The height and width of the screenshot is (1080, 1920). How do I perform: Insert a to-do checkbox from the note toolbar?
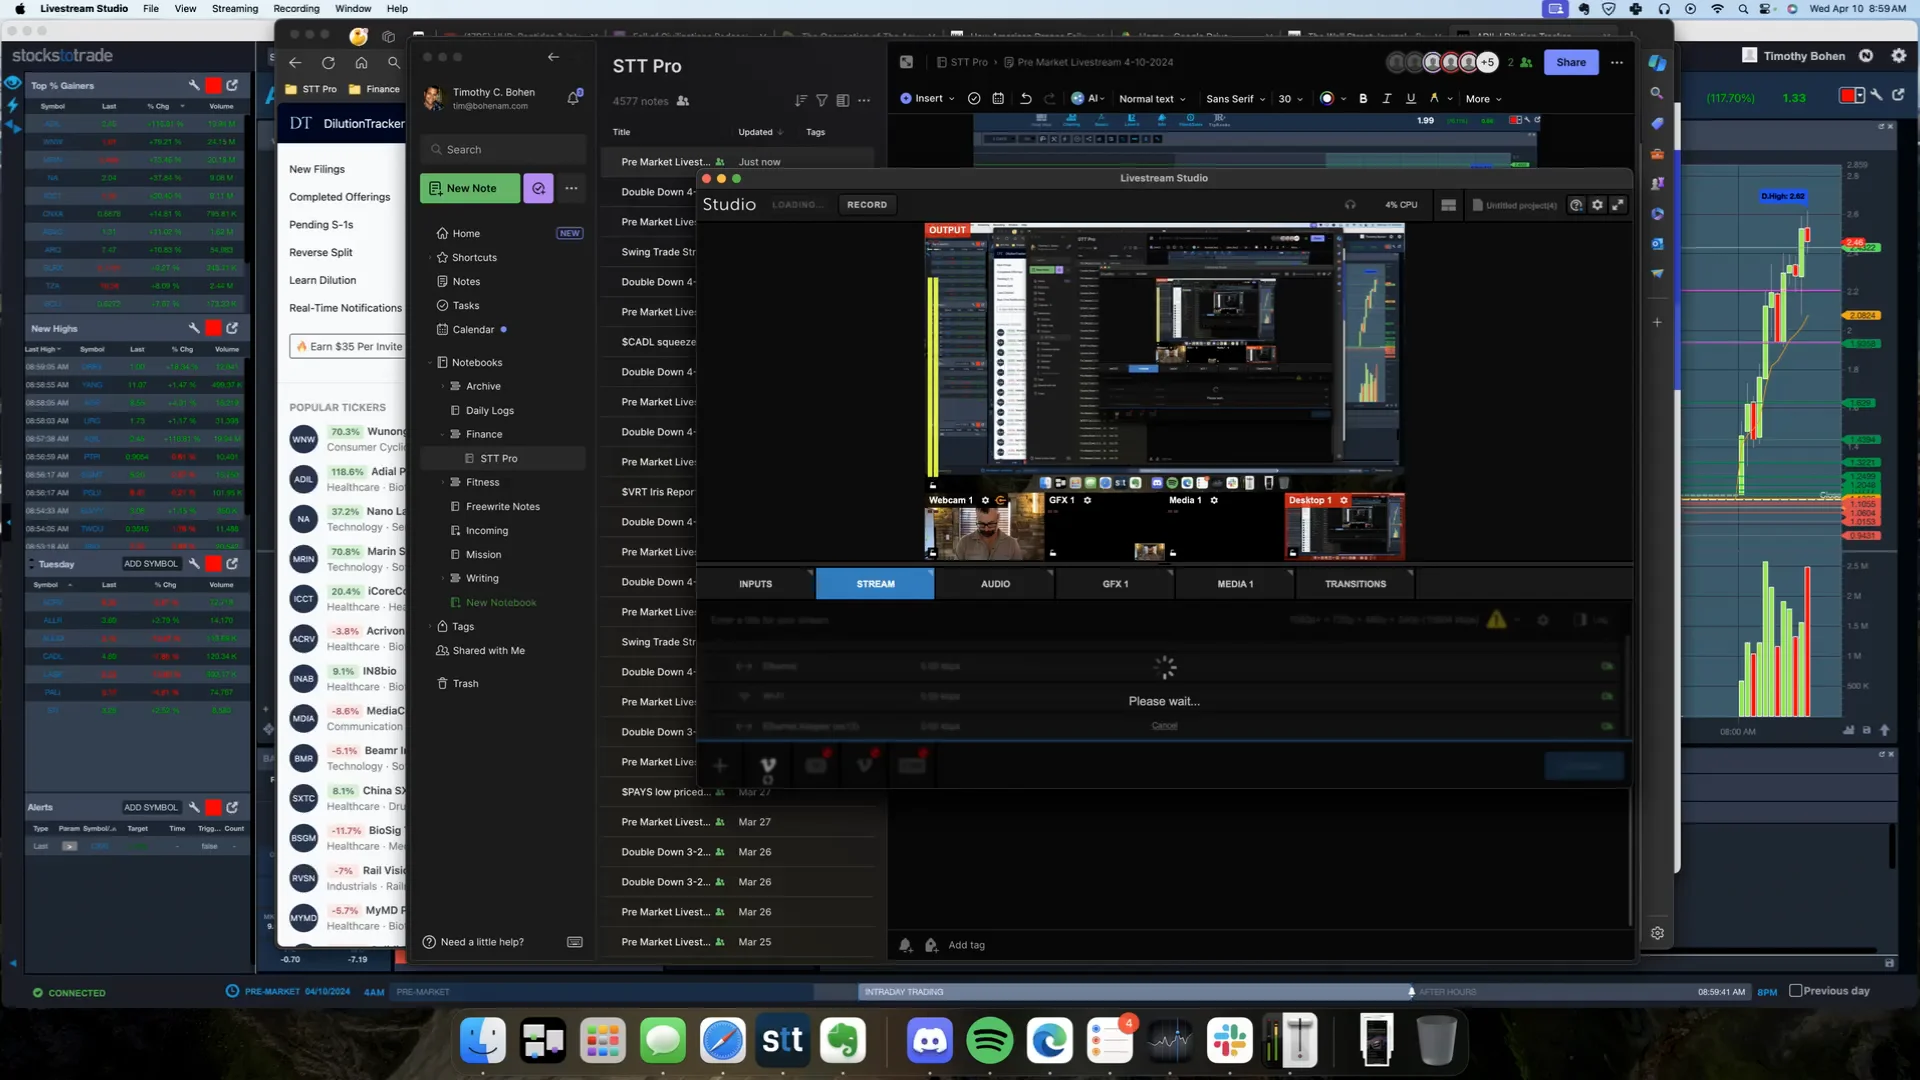click(974, 98)
